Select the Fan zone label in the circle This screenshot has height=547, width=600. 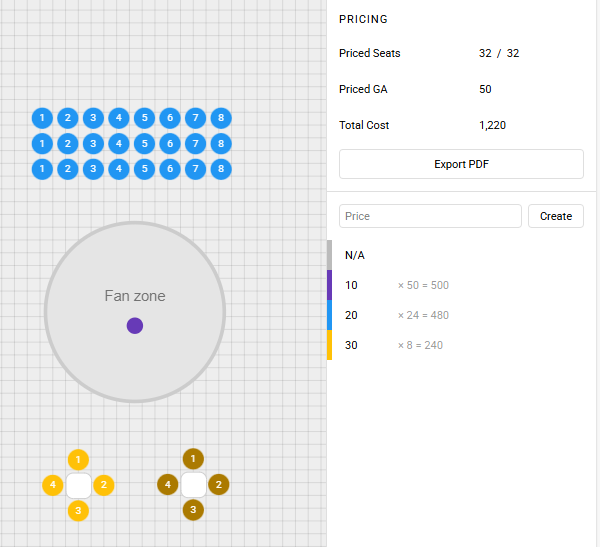coord(135,296)
